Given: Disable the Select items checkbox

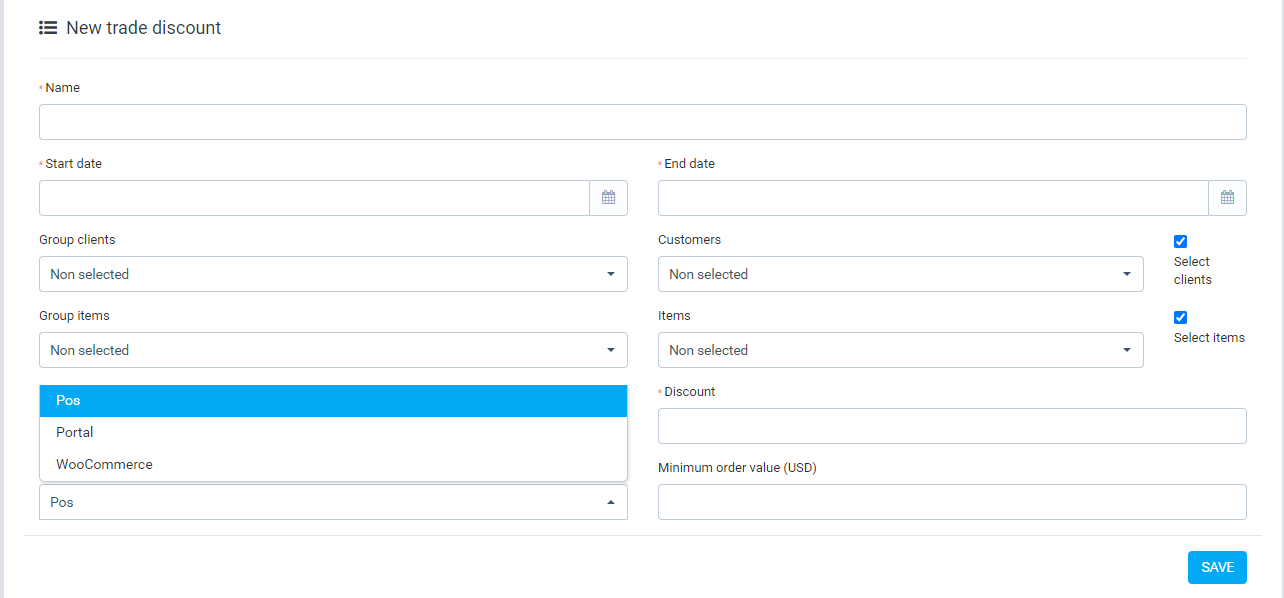Looking at the screenshot, I should point(1181,317).
